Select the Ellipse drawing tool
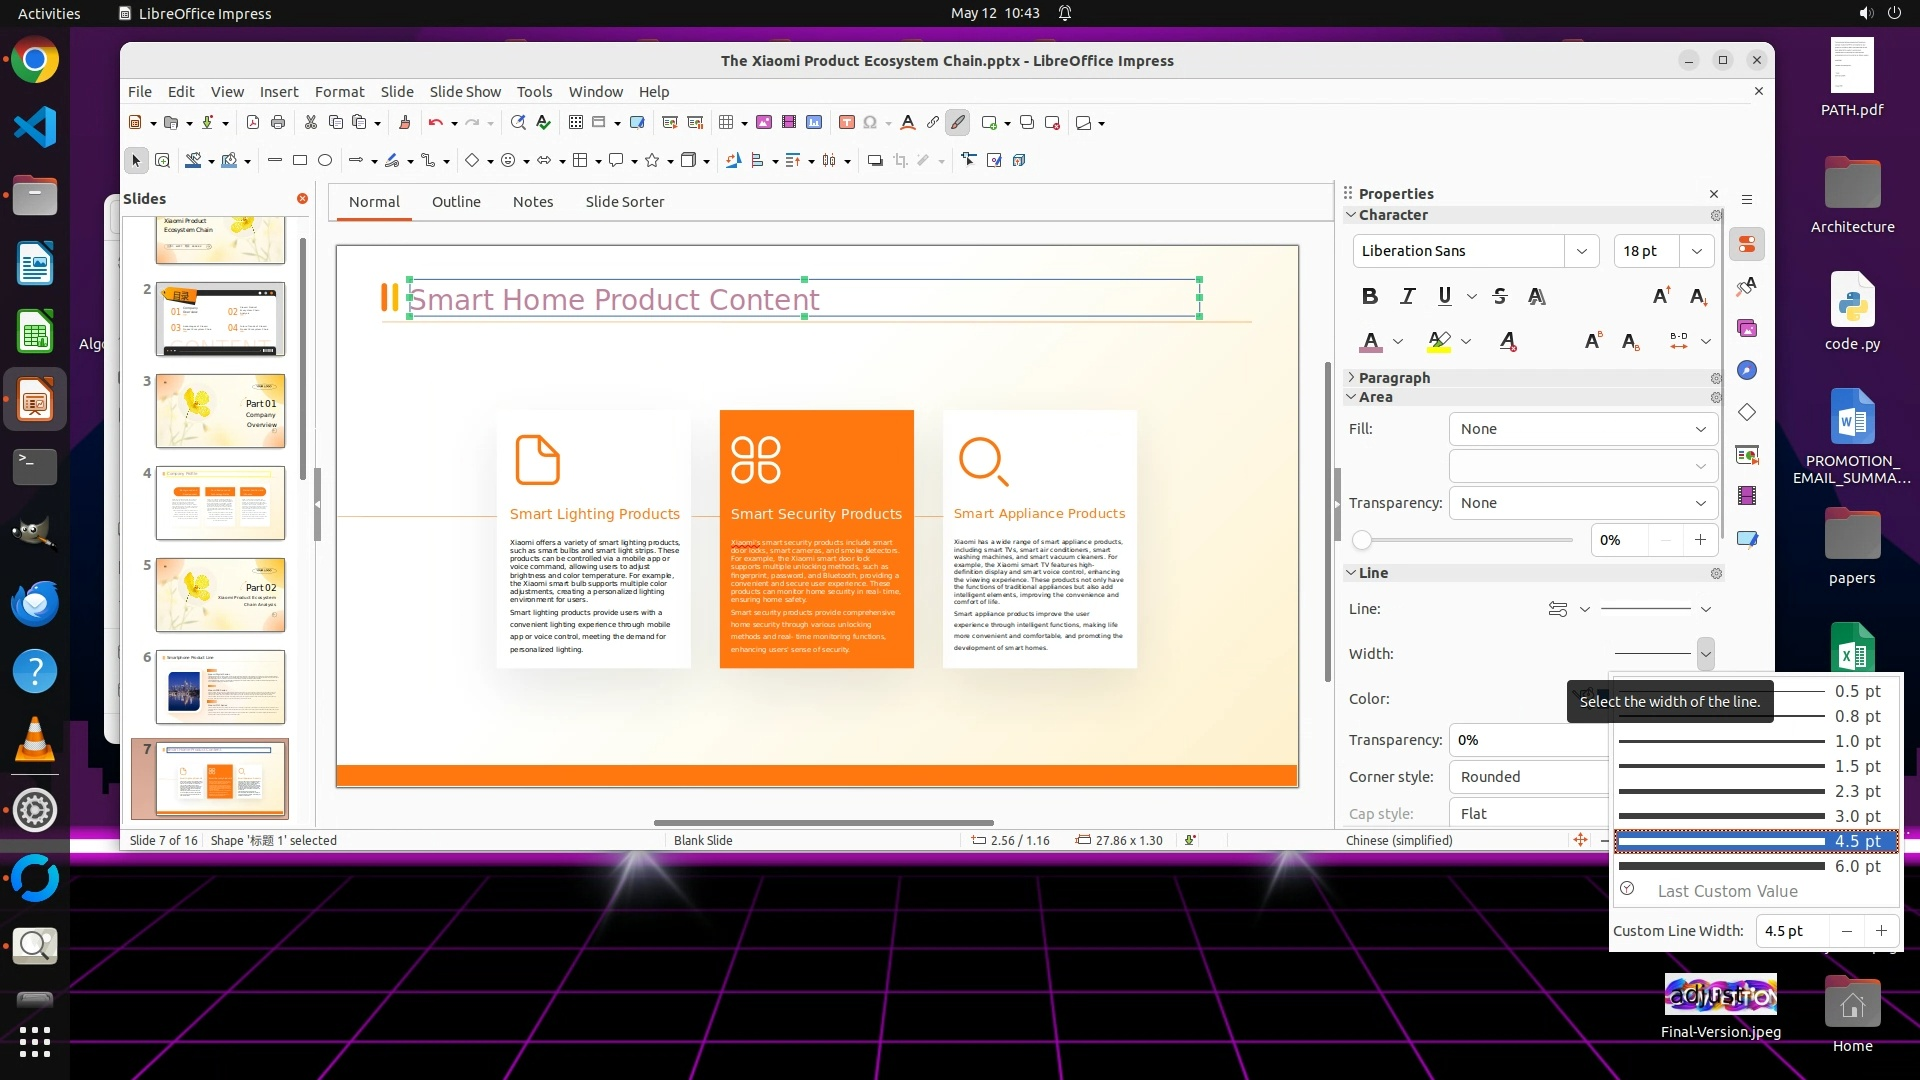The image size is (1920, 1080). pos(325,160)
